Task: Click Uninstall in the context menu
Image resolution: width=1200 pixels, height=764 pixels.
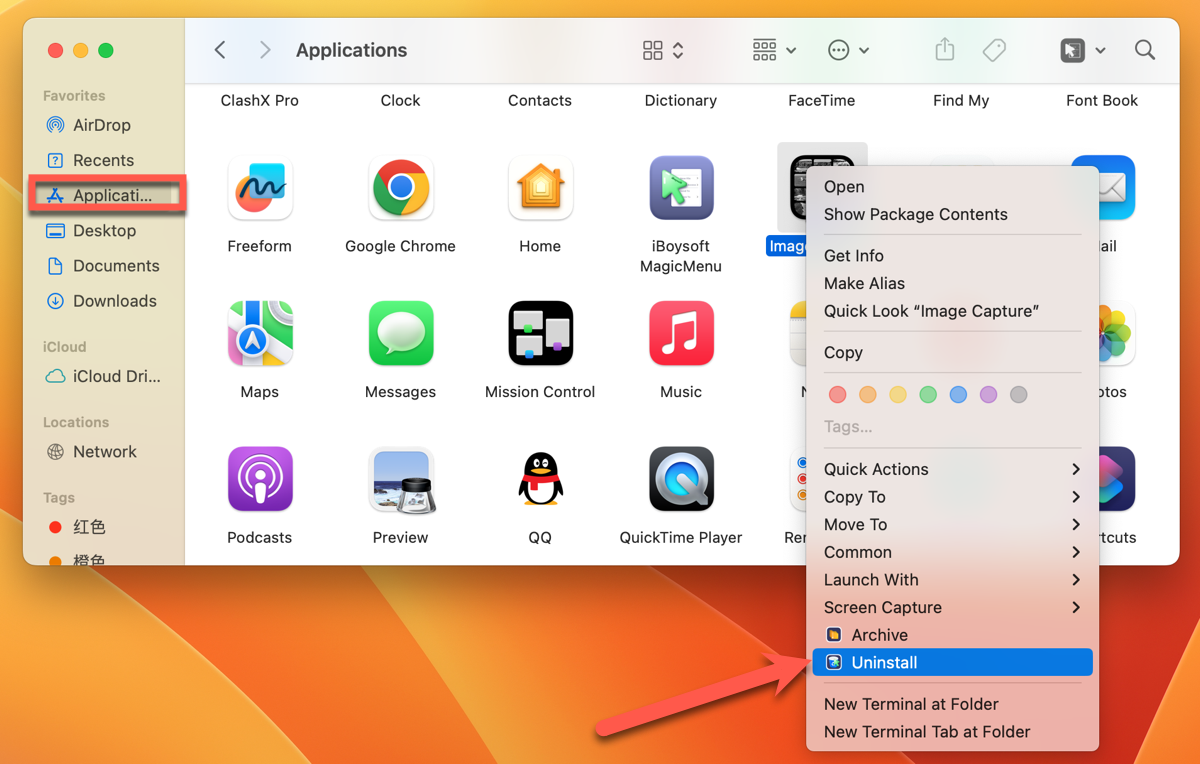Action: click(x=952, y=662)
